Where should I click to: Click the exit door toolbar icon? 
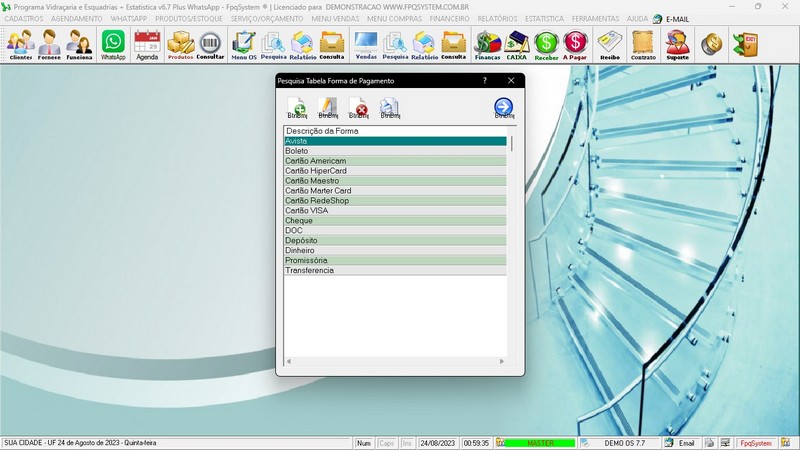tap(745, 45)
